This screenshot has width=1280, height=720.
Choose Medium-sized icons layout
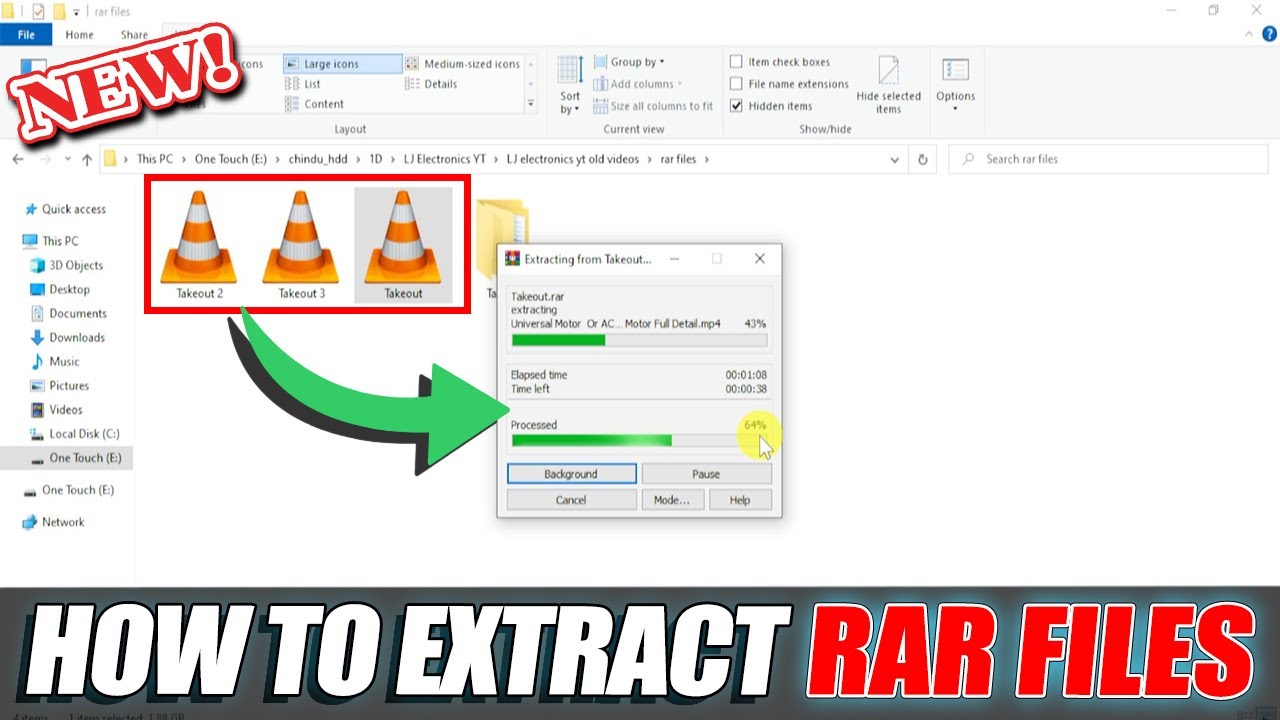pos(462,64)
